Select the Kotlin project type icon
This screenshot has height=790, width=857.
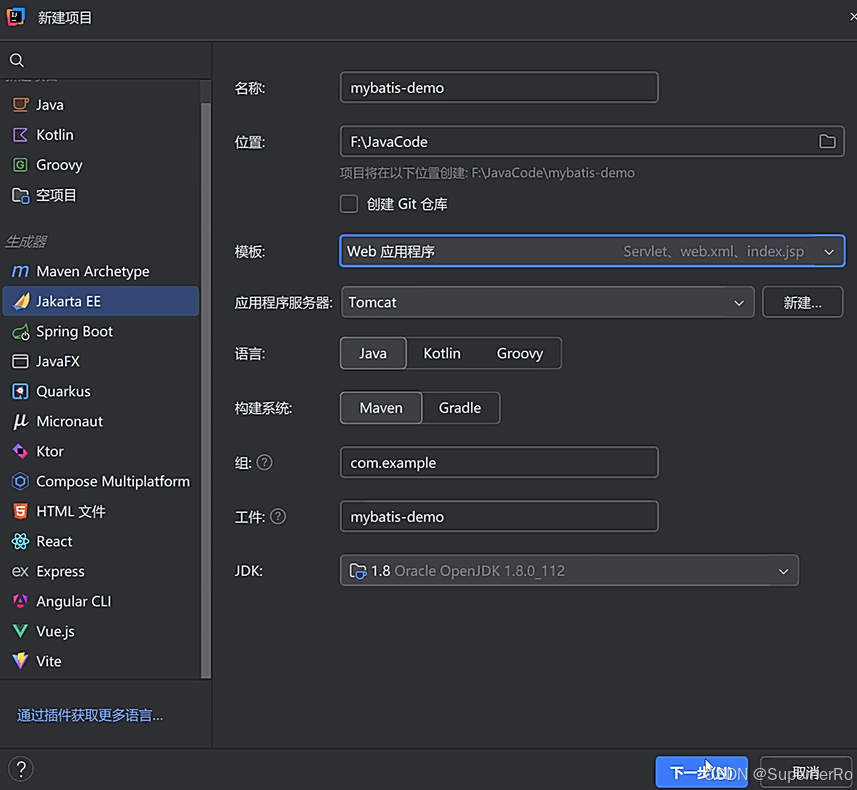coord(20,134)
